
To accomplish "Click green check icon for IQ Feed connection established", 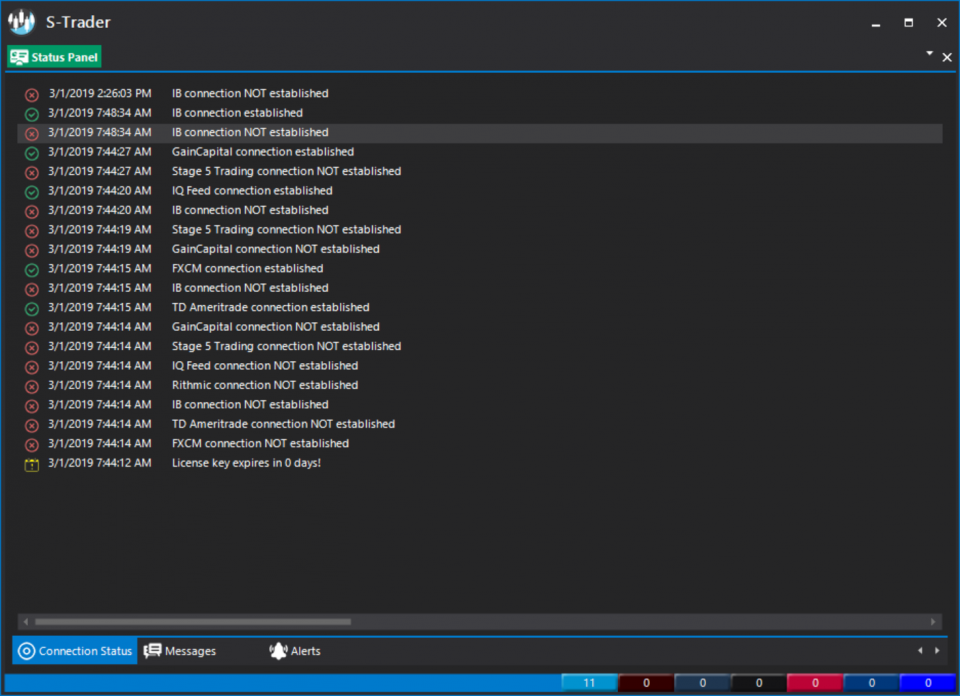I will pyautogui.click(x=32, y=192).
